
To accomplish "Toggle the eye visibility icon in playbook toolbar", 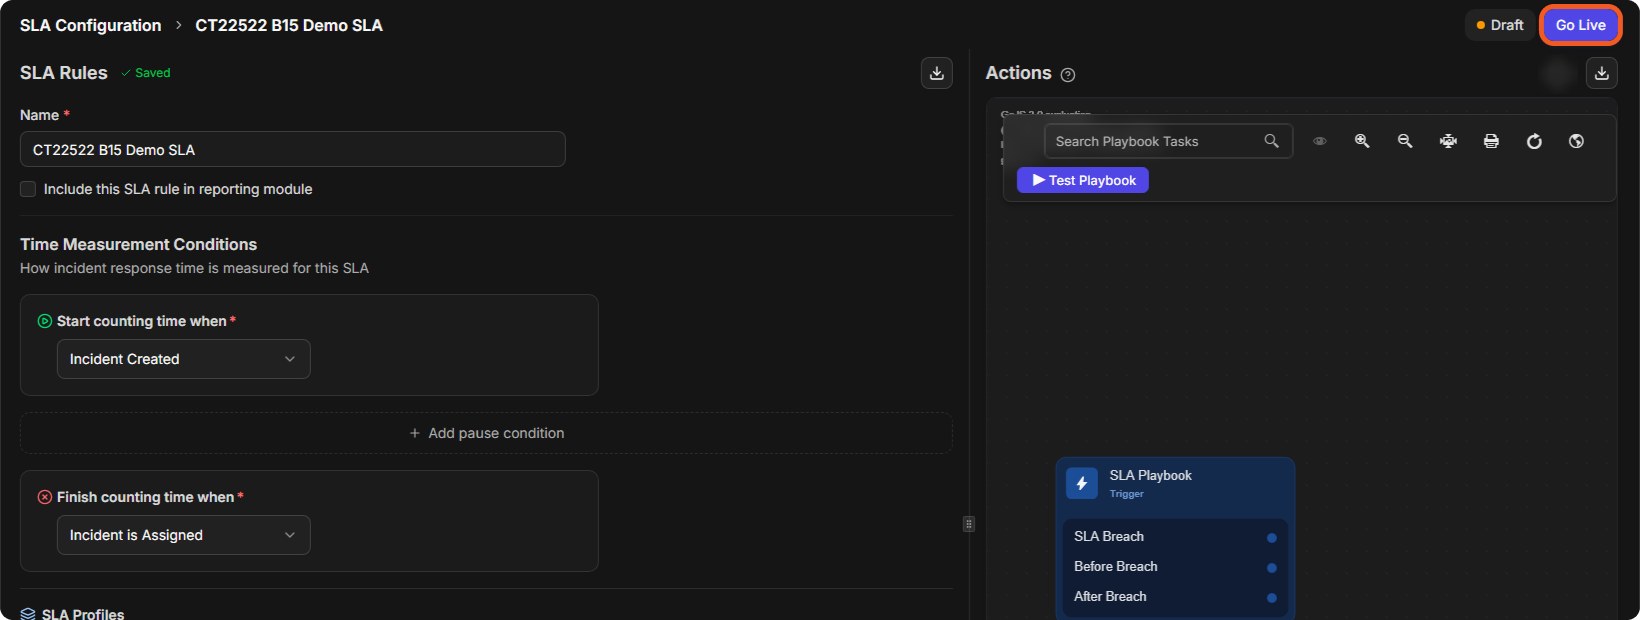I will coord(1320,141).
